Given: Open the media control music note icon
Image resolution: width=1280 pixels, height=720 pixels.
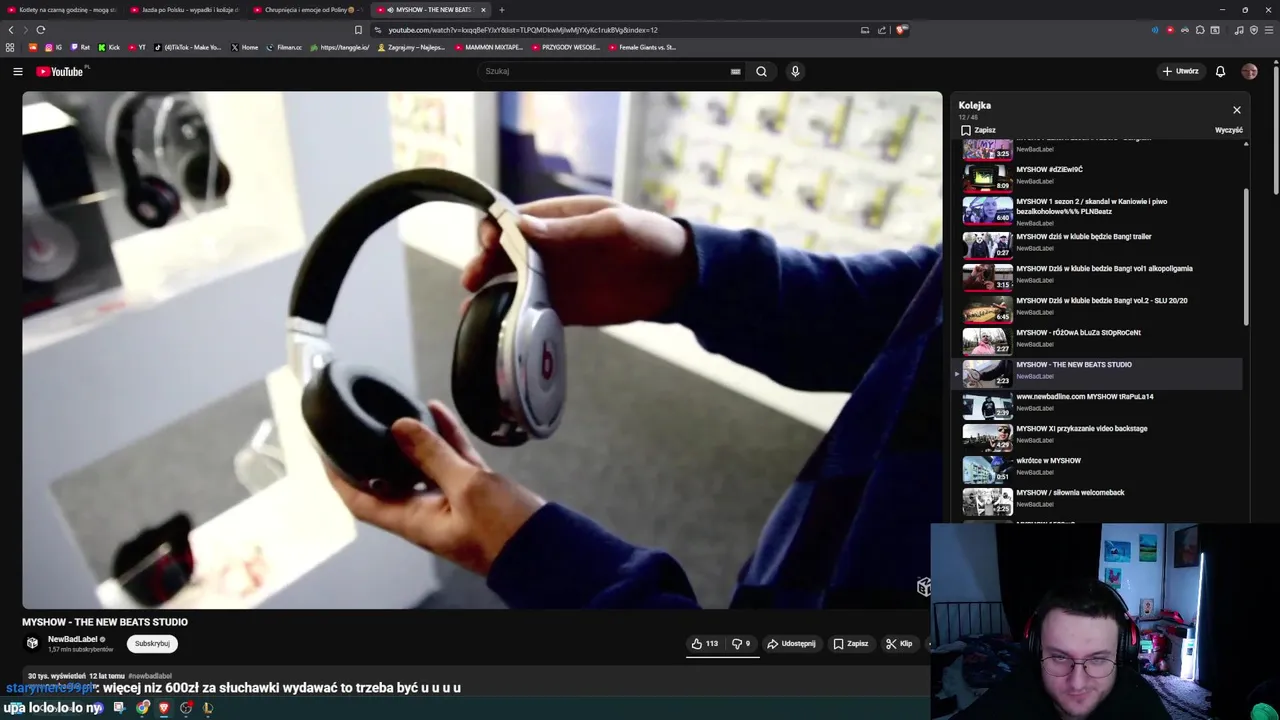Looking at the screenshot, I should [1239, 30].
